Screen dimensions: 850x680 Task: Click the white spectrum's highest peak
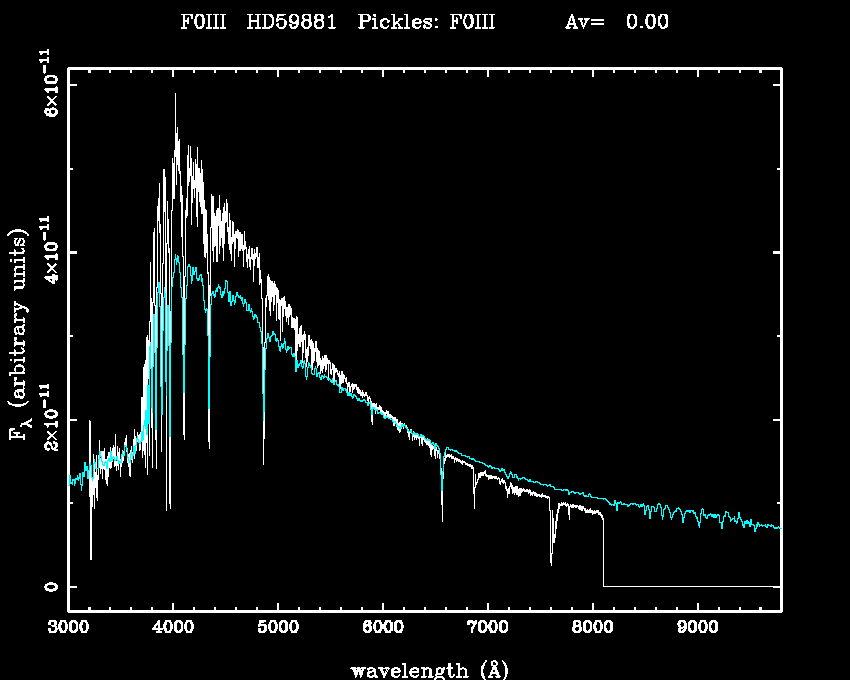176,96
